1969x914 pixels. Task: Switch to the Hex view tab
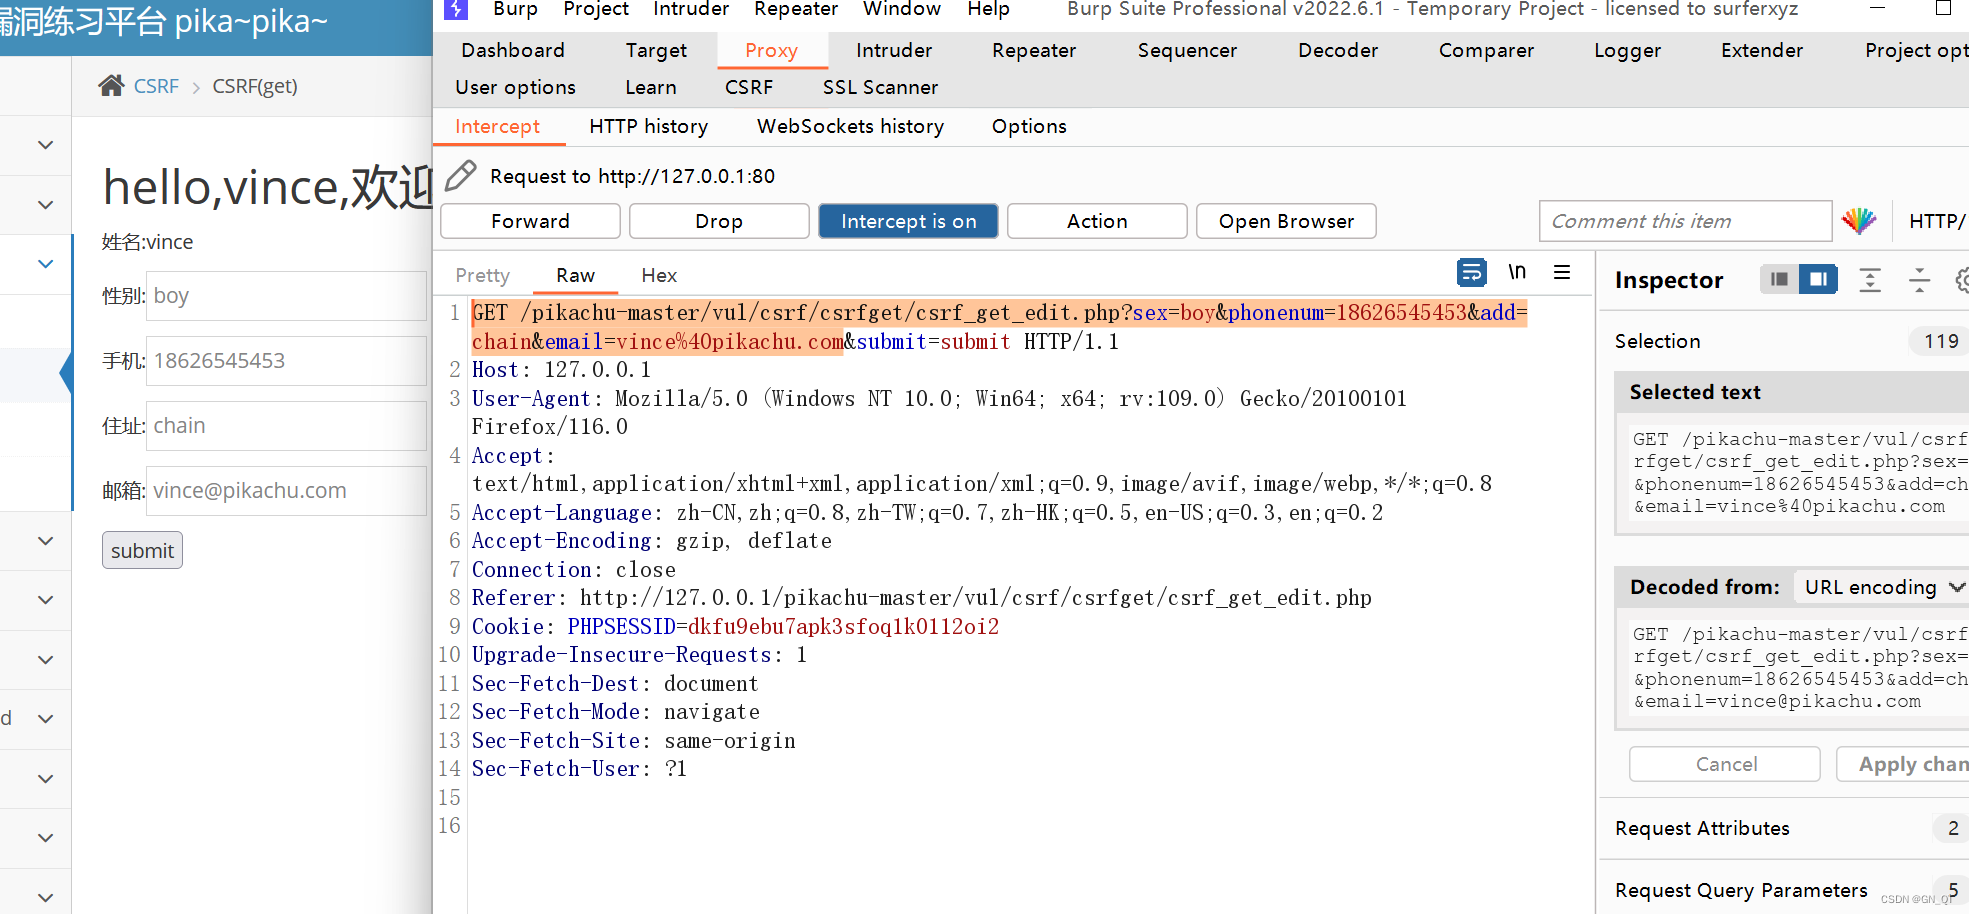tap(659, 275)
